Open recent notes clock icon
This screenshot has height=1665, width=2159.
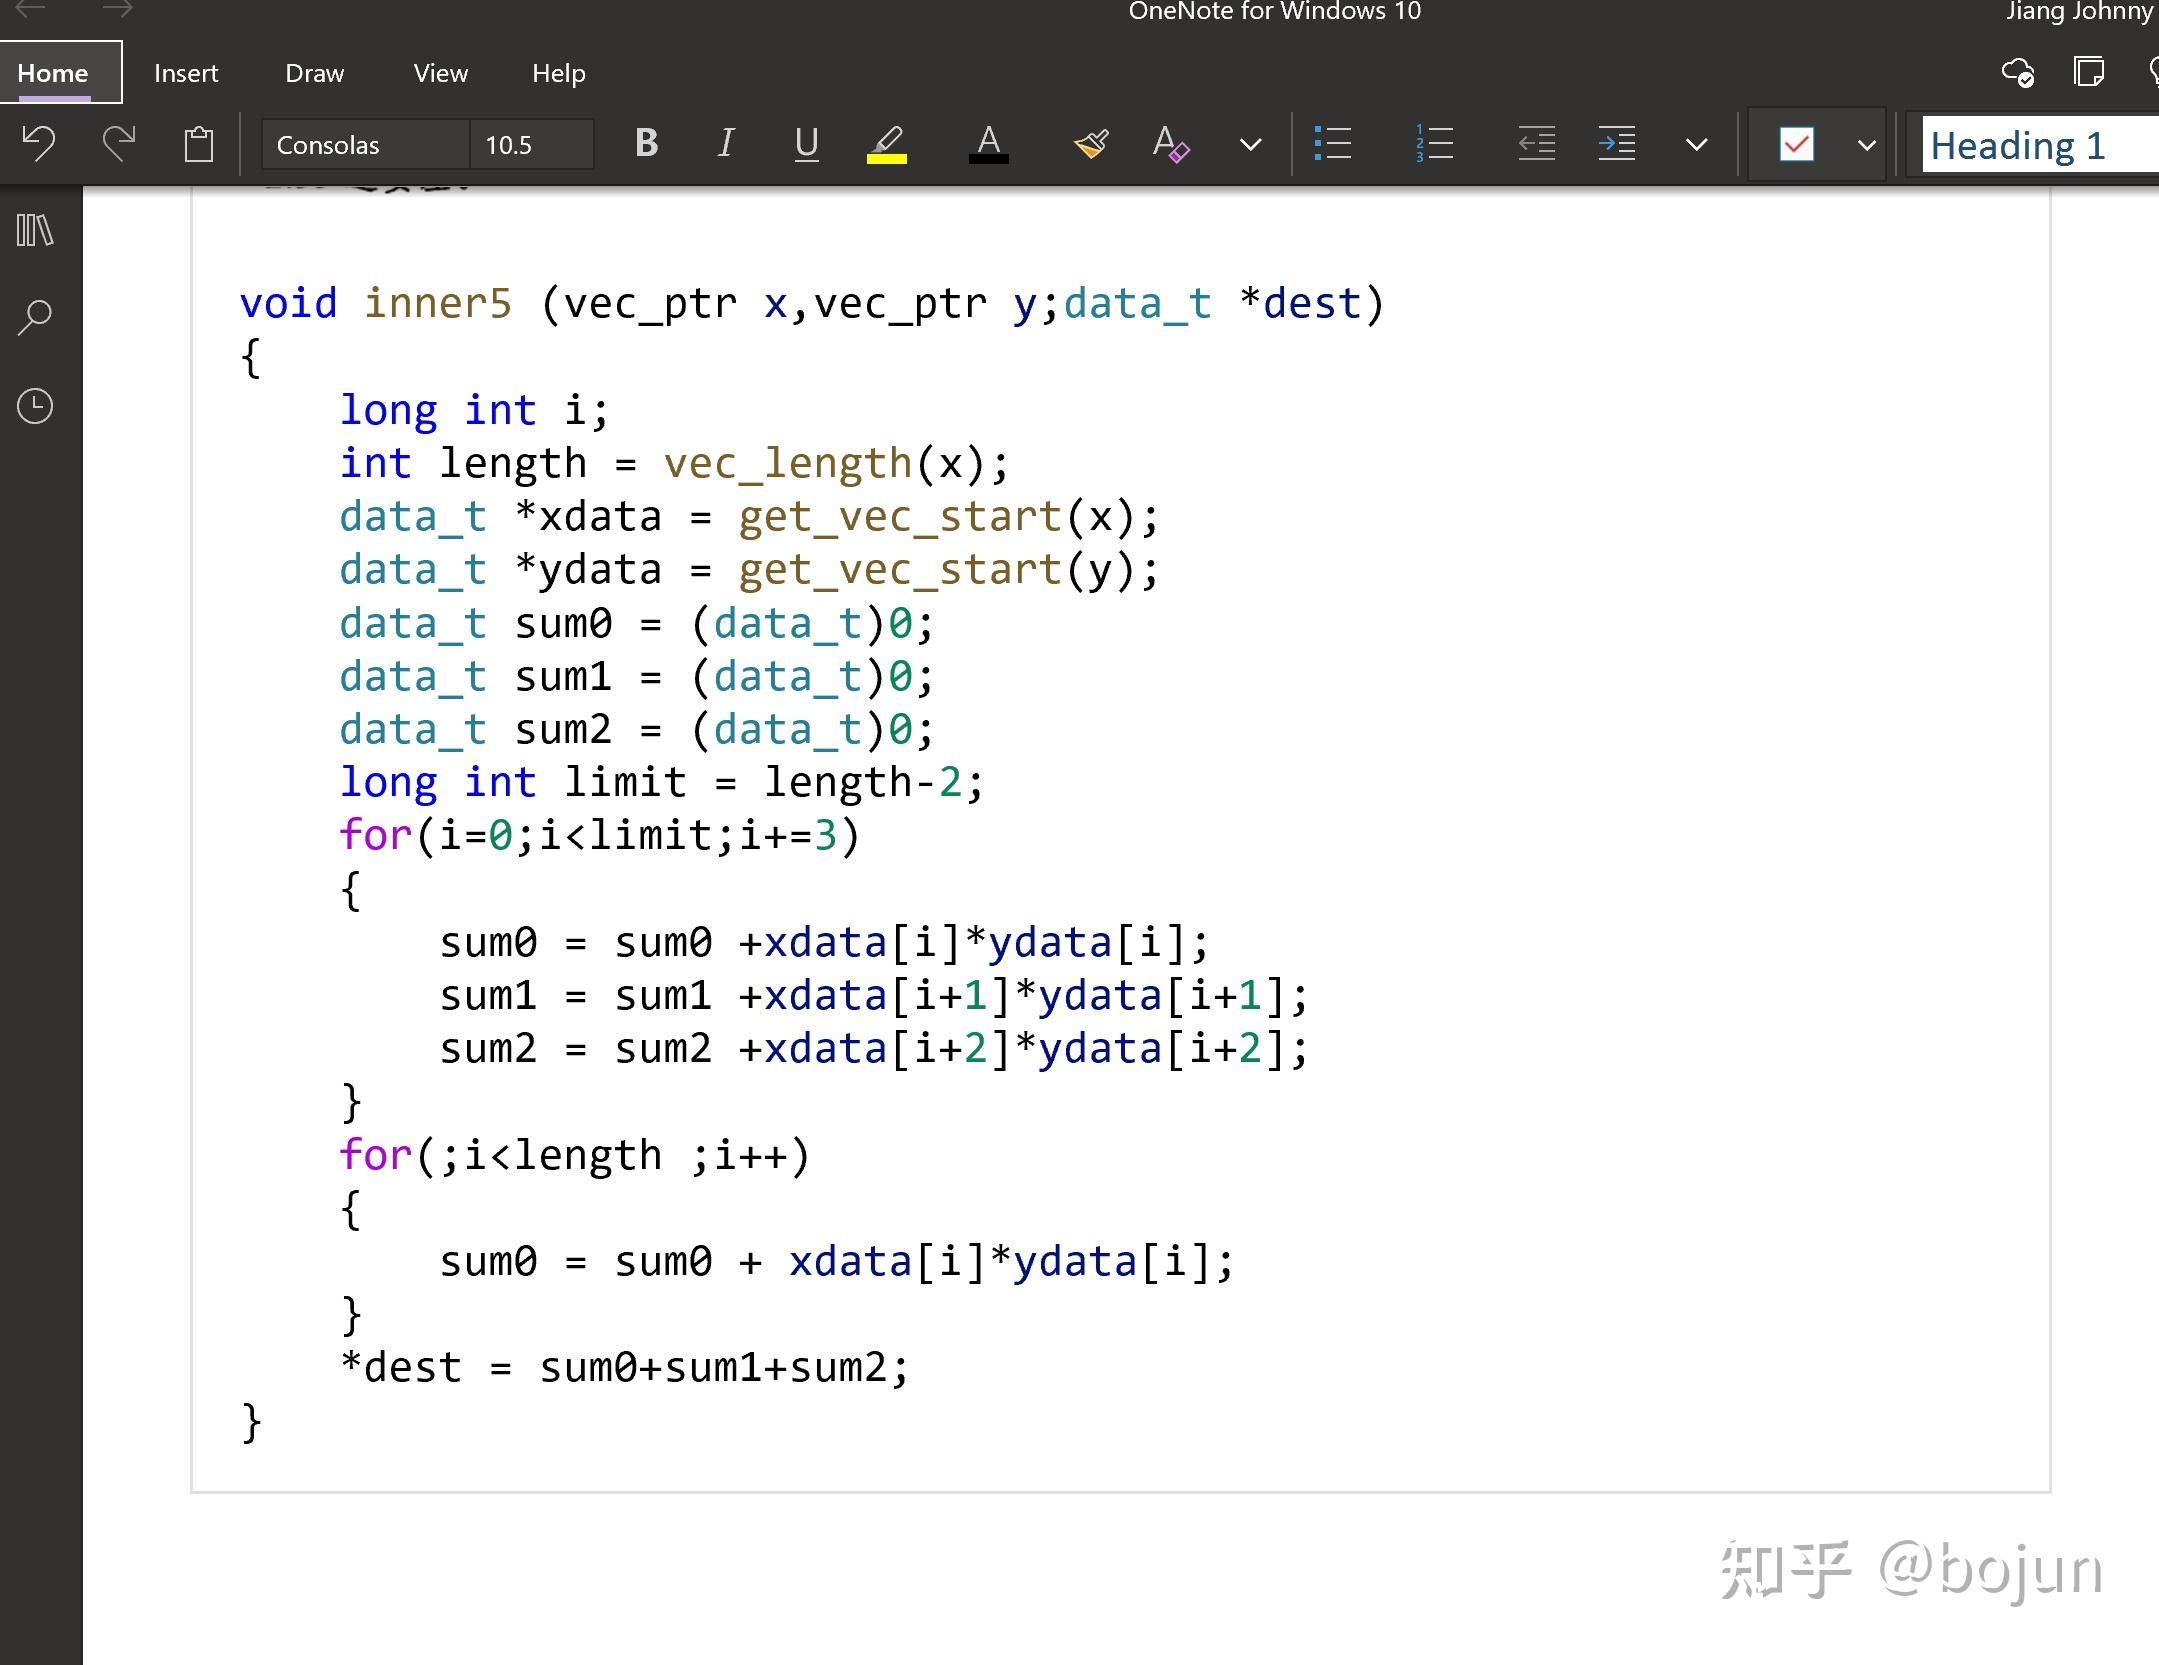(x=35, y=406)
